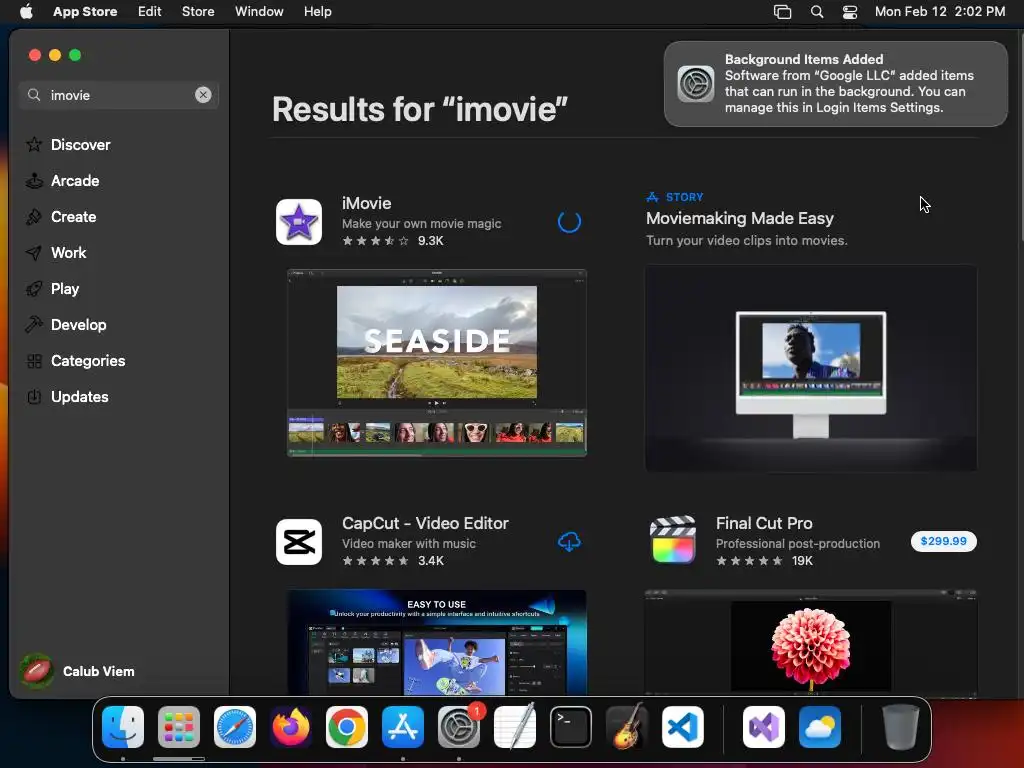Launch Google Chrome from the Dock
This screenshot has width=1024, height=768.
coord(347,727)
